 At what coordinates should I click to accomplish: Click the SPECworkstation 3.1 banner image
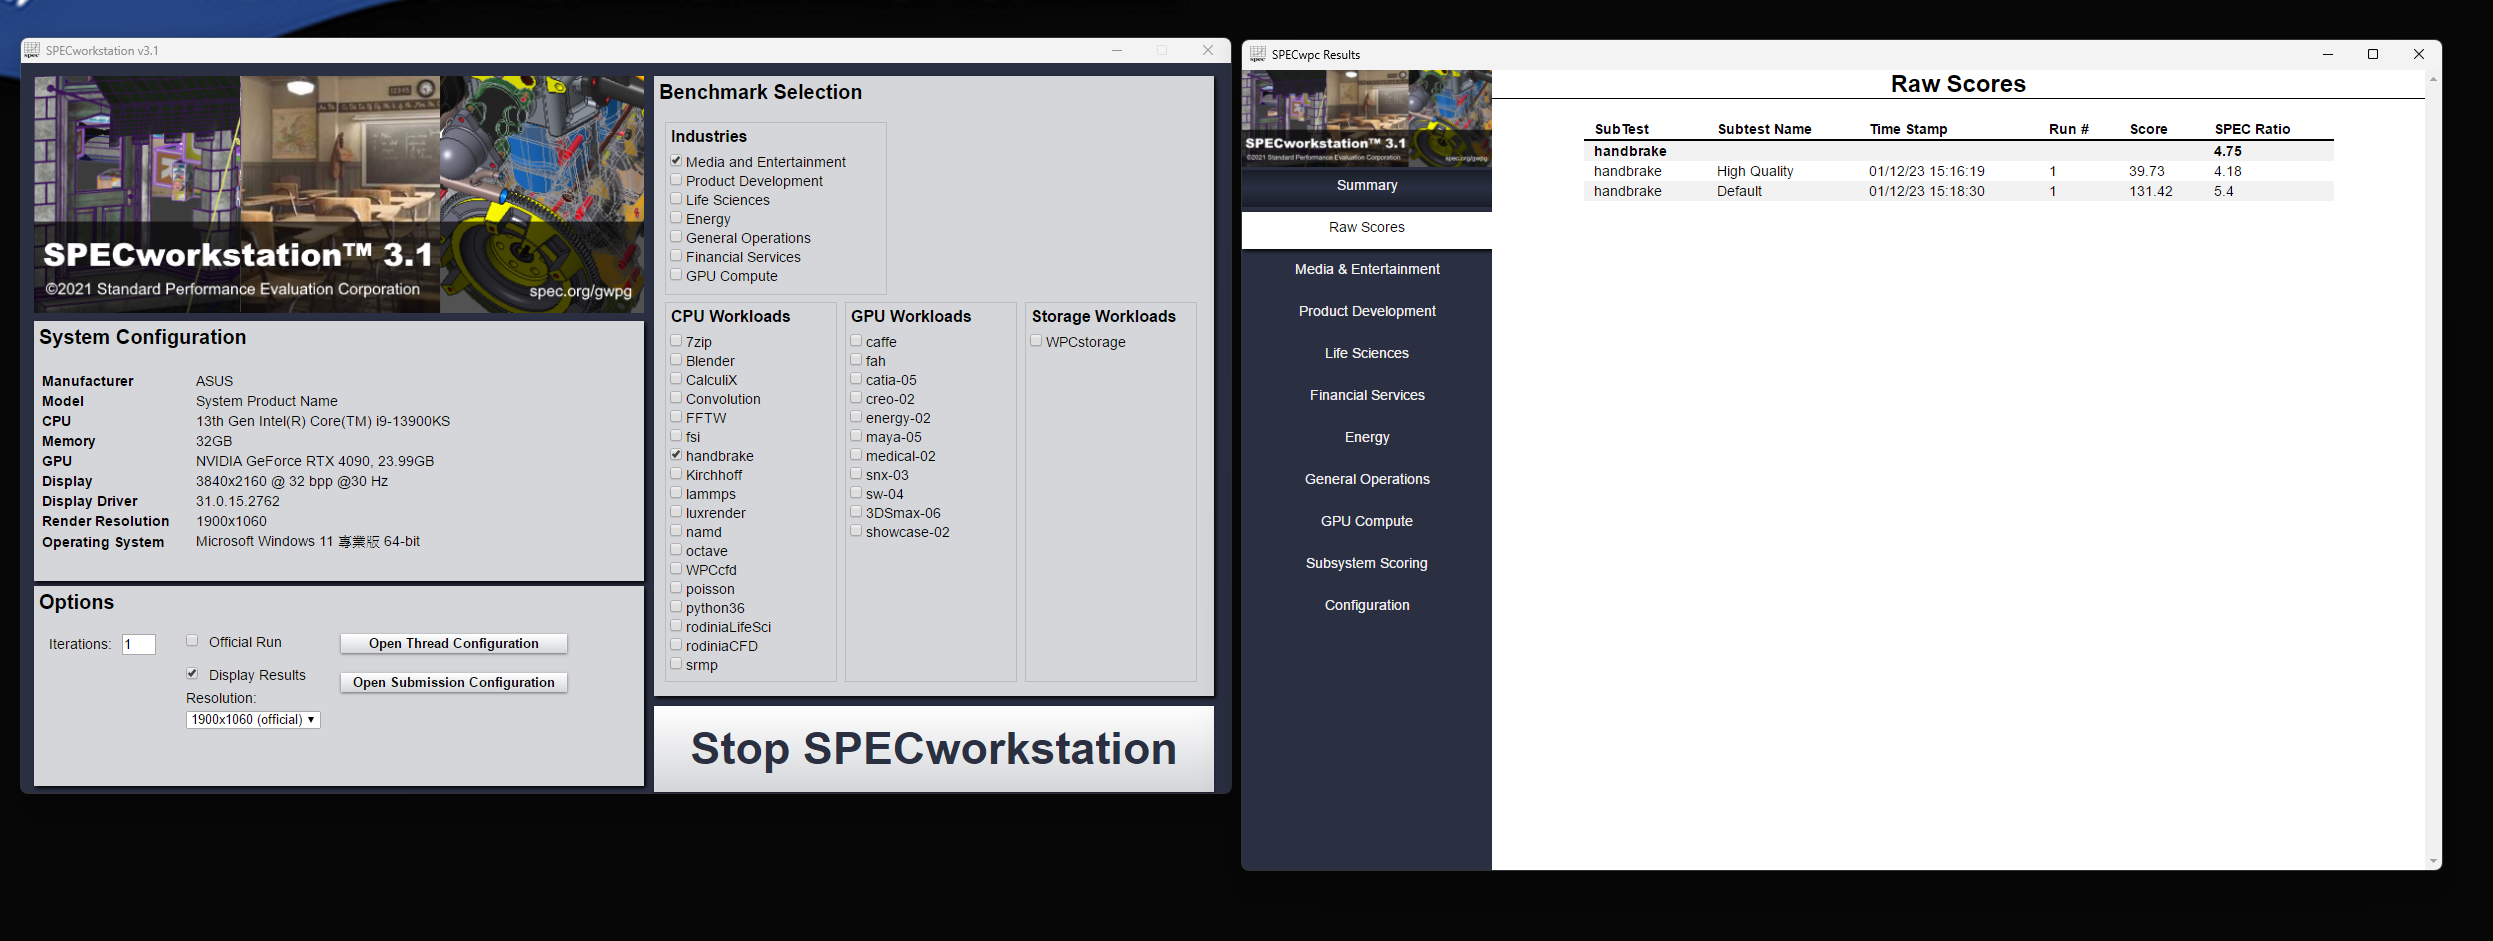coord(339,194)
